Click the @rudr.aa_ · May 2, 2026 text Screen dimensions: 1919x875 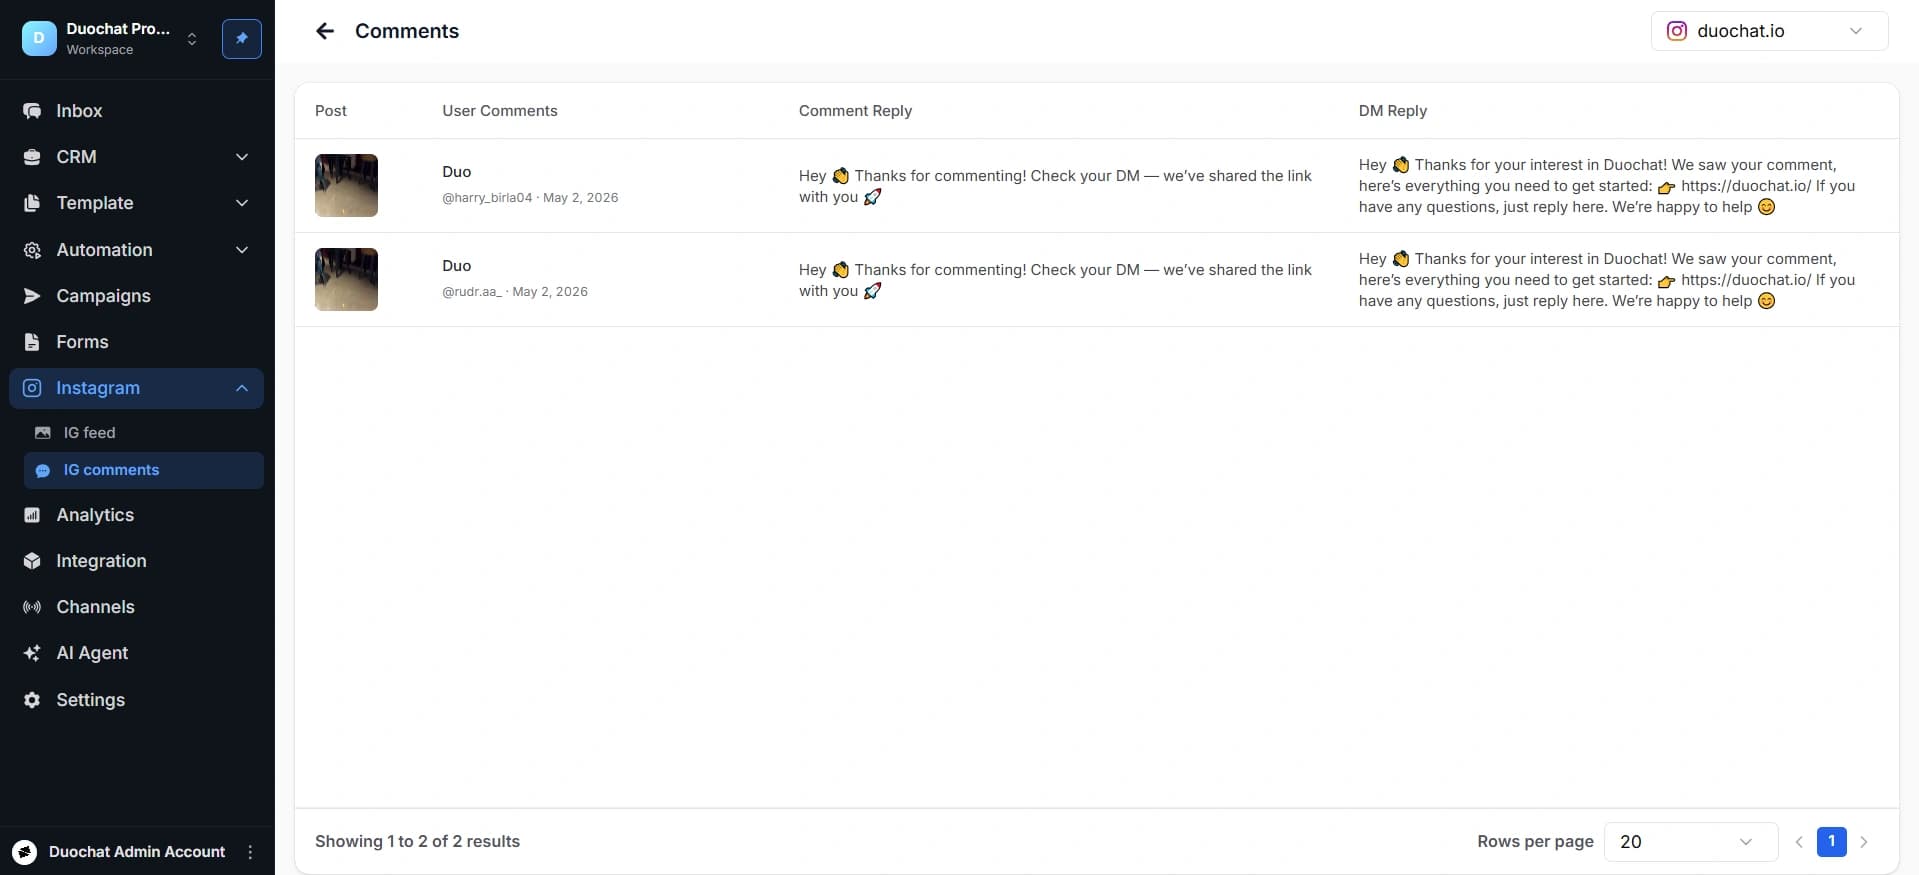pos(515,292)
